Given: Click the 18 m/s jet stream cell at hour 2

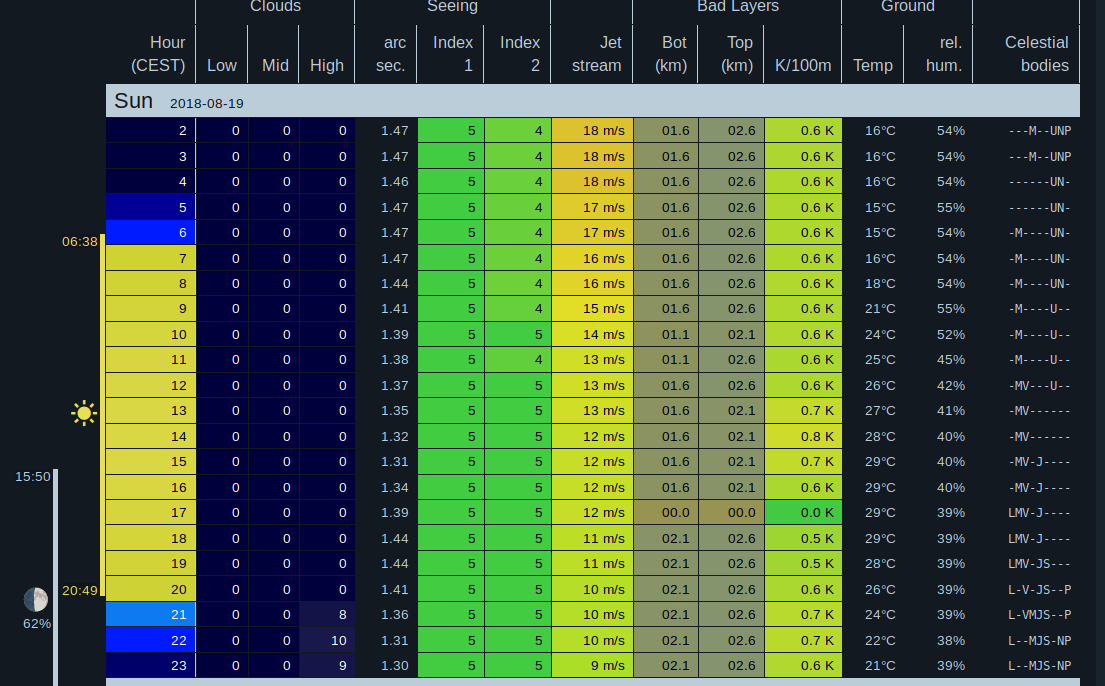Looking at the screenshot, I should pyautogui.click(x=592, y=130).
